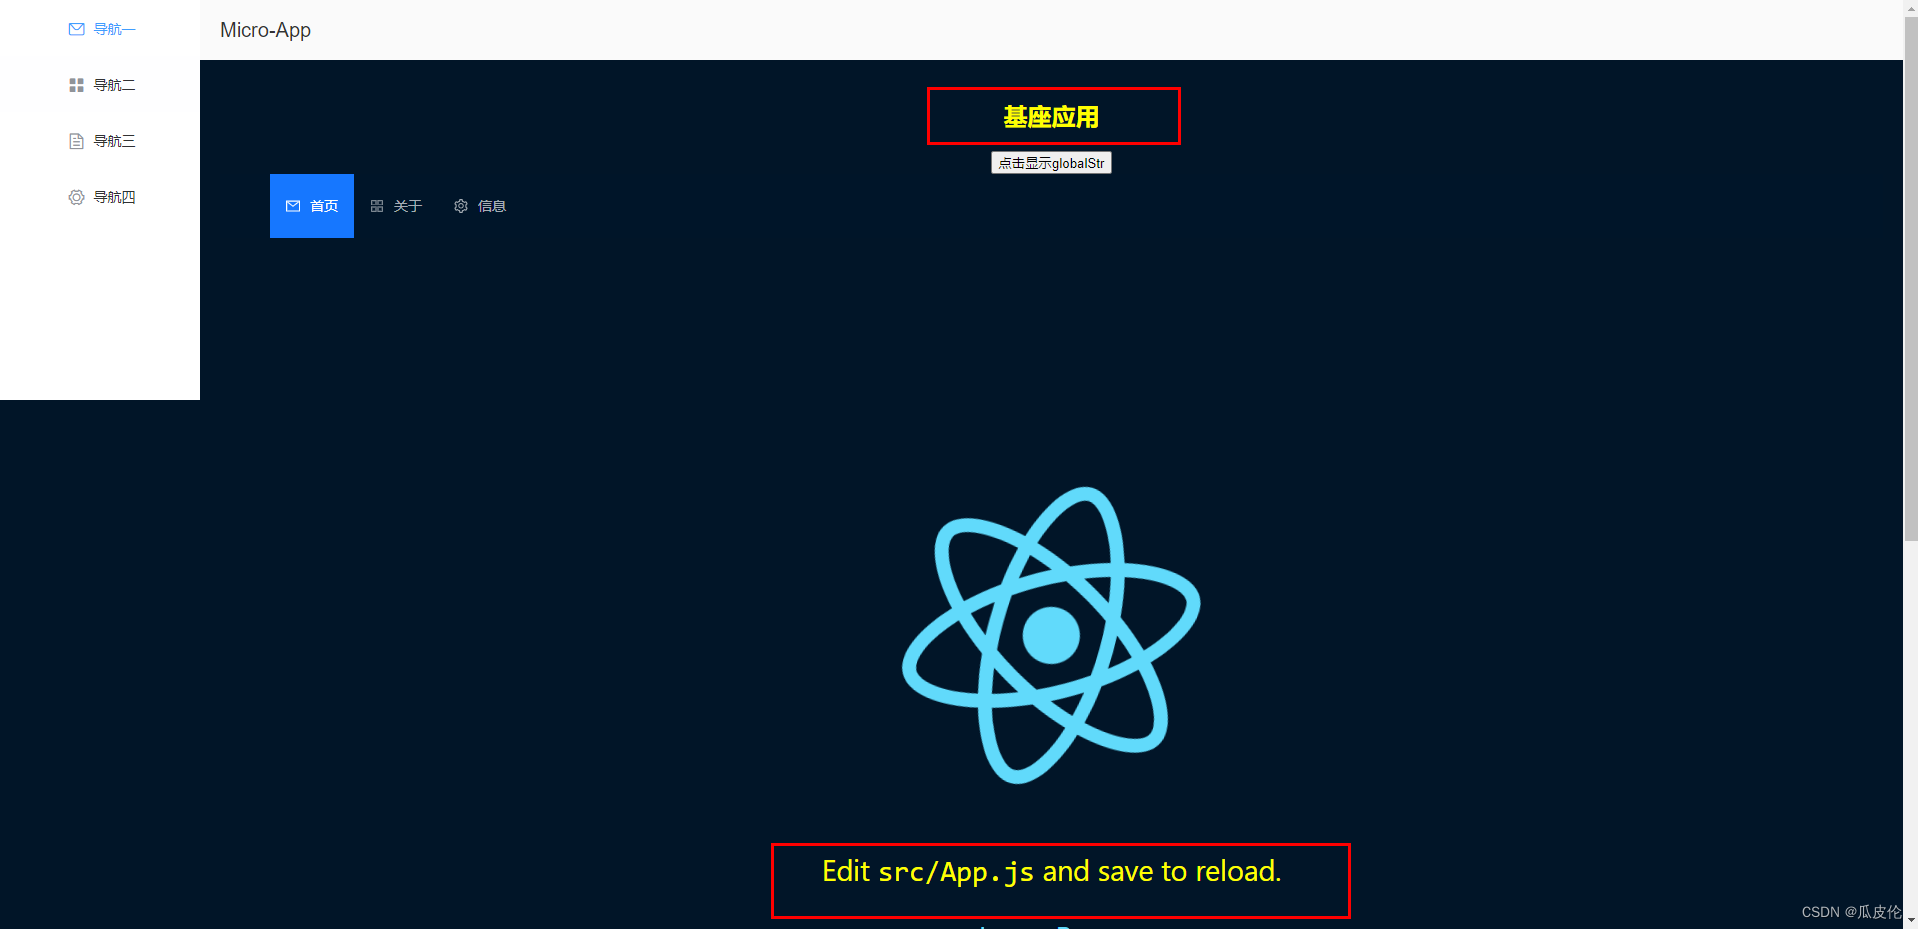The width and height of the screenshot is (1918, 929).
Task: Click the 点击显示globalStr button
Action: tap(1051, 163)
